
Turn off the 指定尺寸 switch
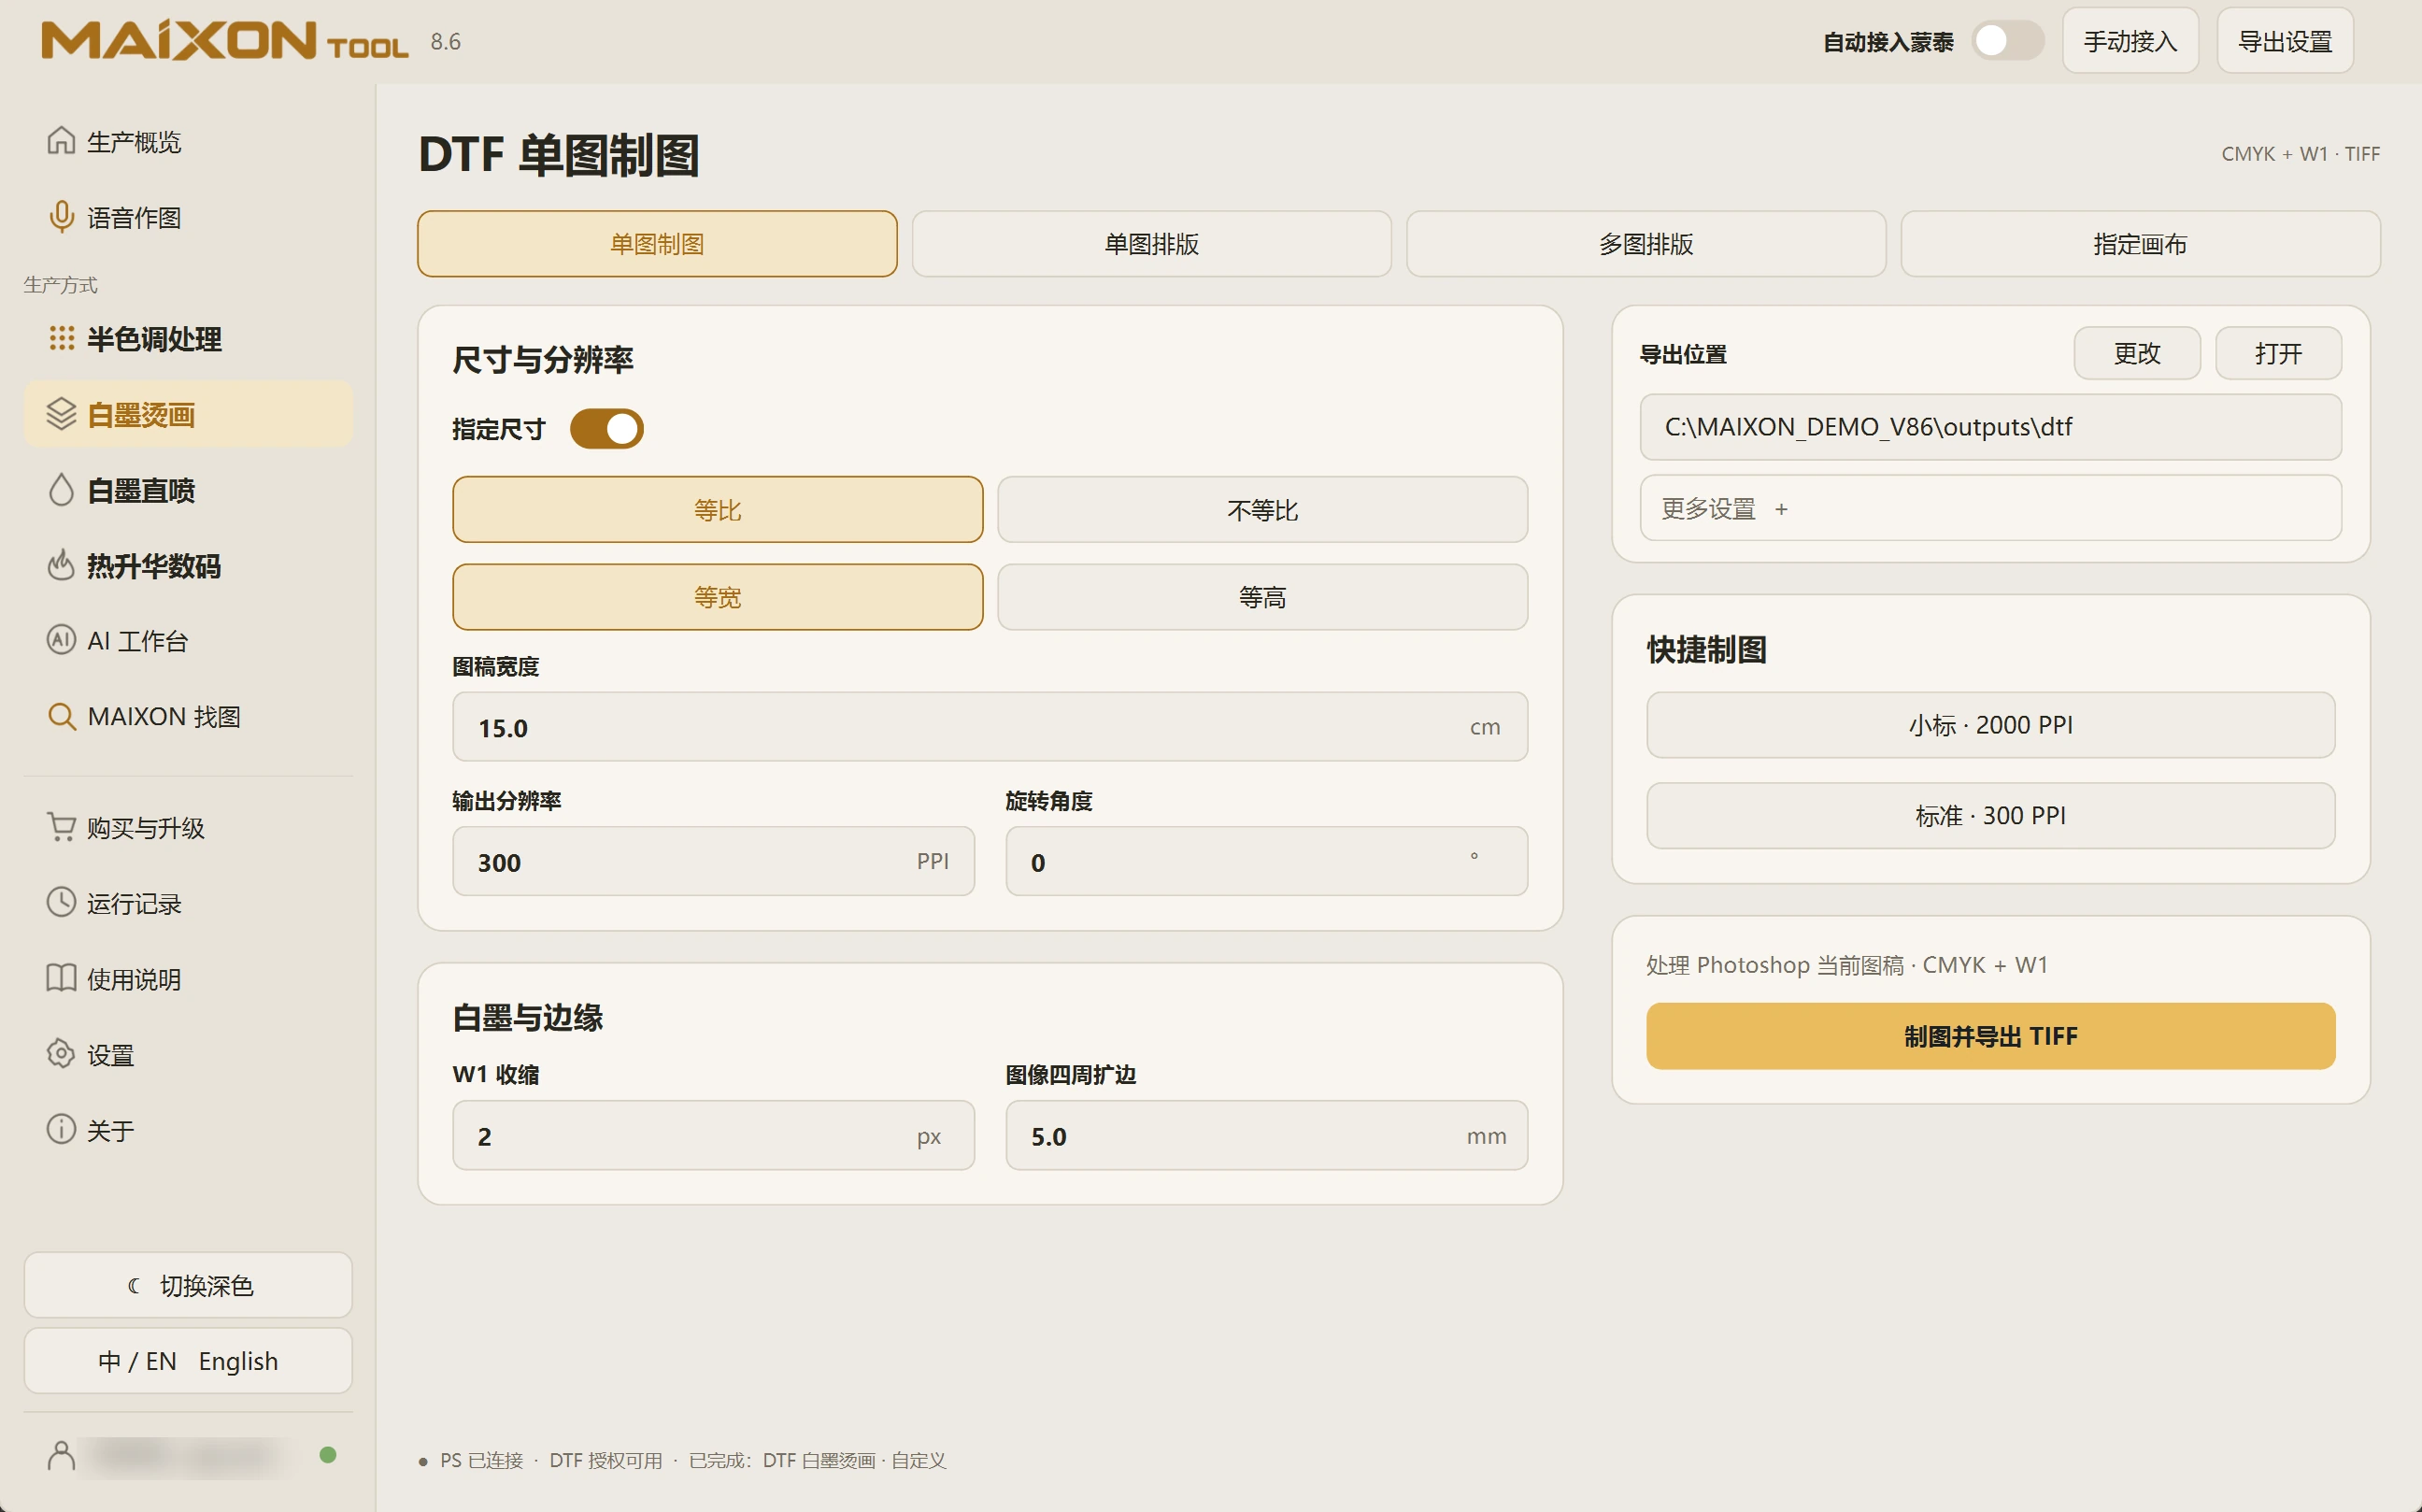click(606, 429)
